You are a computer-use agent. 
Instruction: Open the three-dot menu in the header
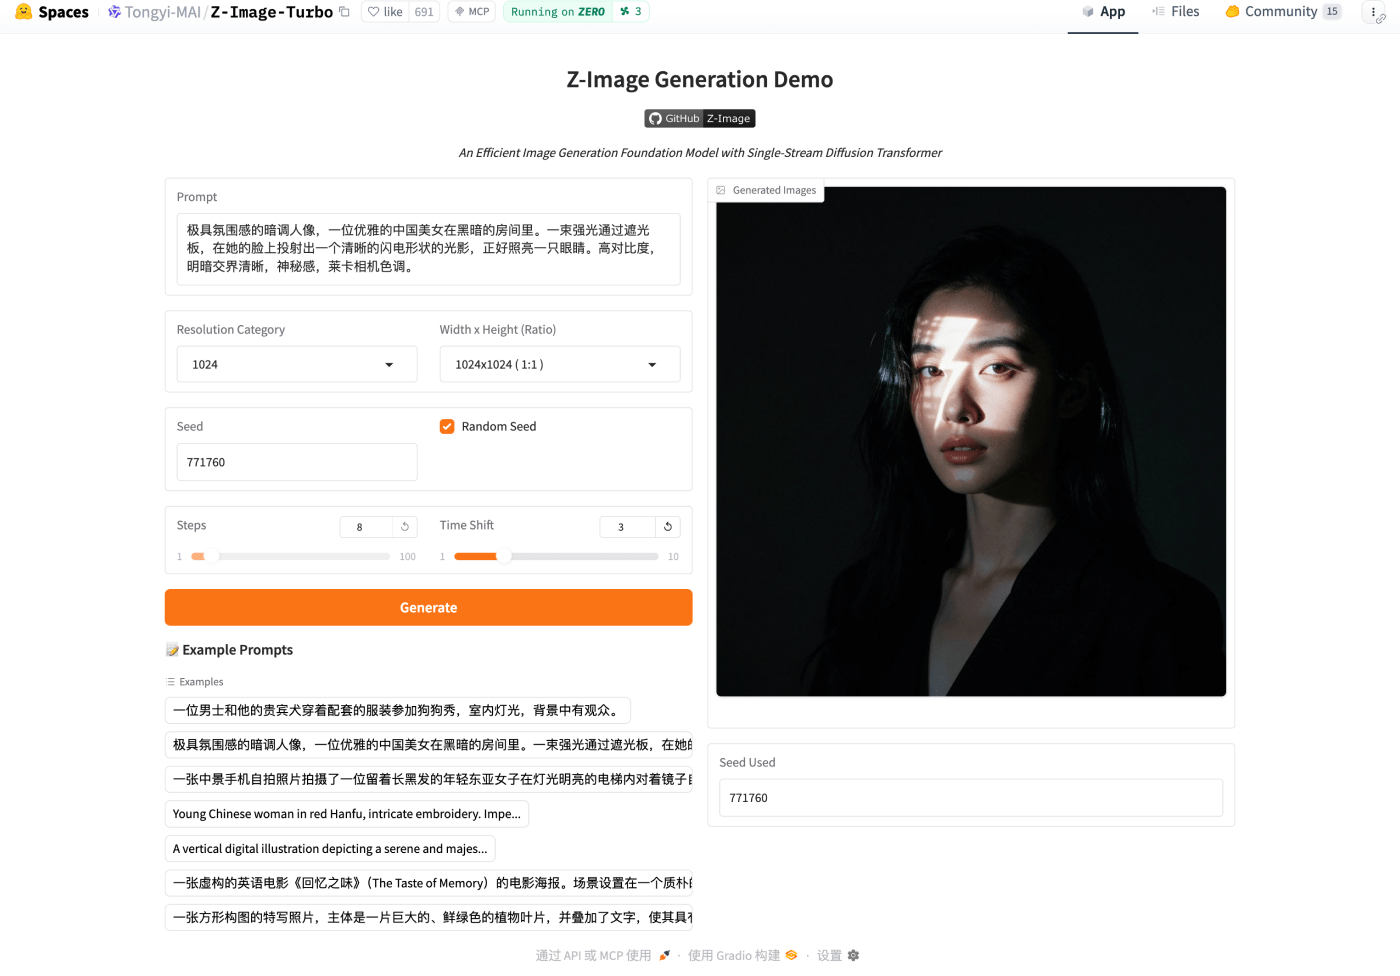(x=1373, y=12)
